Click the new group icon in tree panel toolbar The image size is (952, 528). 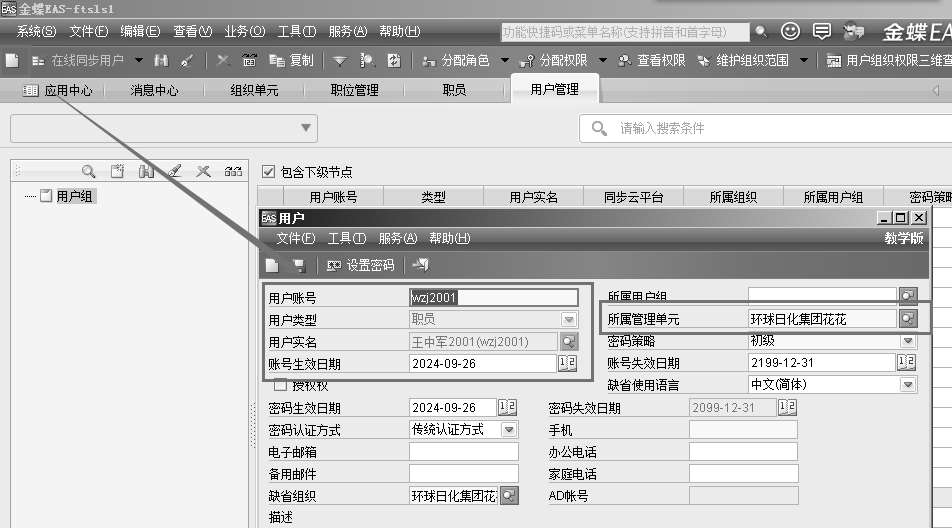tap(117, 172)
